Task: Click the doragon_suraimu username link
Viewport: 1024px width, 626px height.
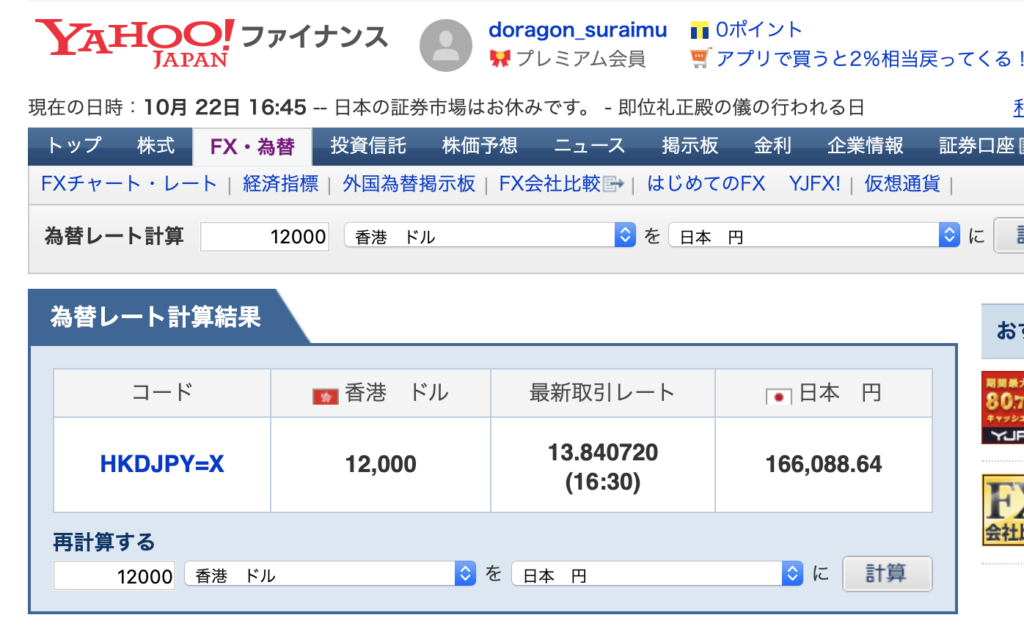Action: (577, 30)
